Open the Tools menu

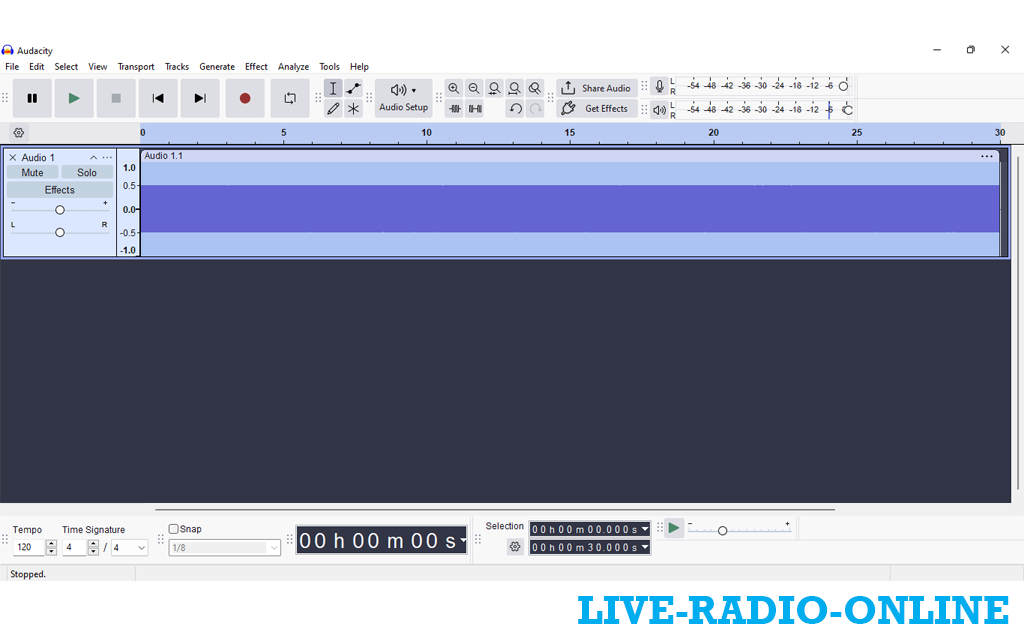point(329,67)
